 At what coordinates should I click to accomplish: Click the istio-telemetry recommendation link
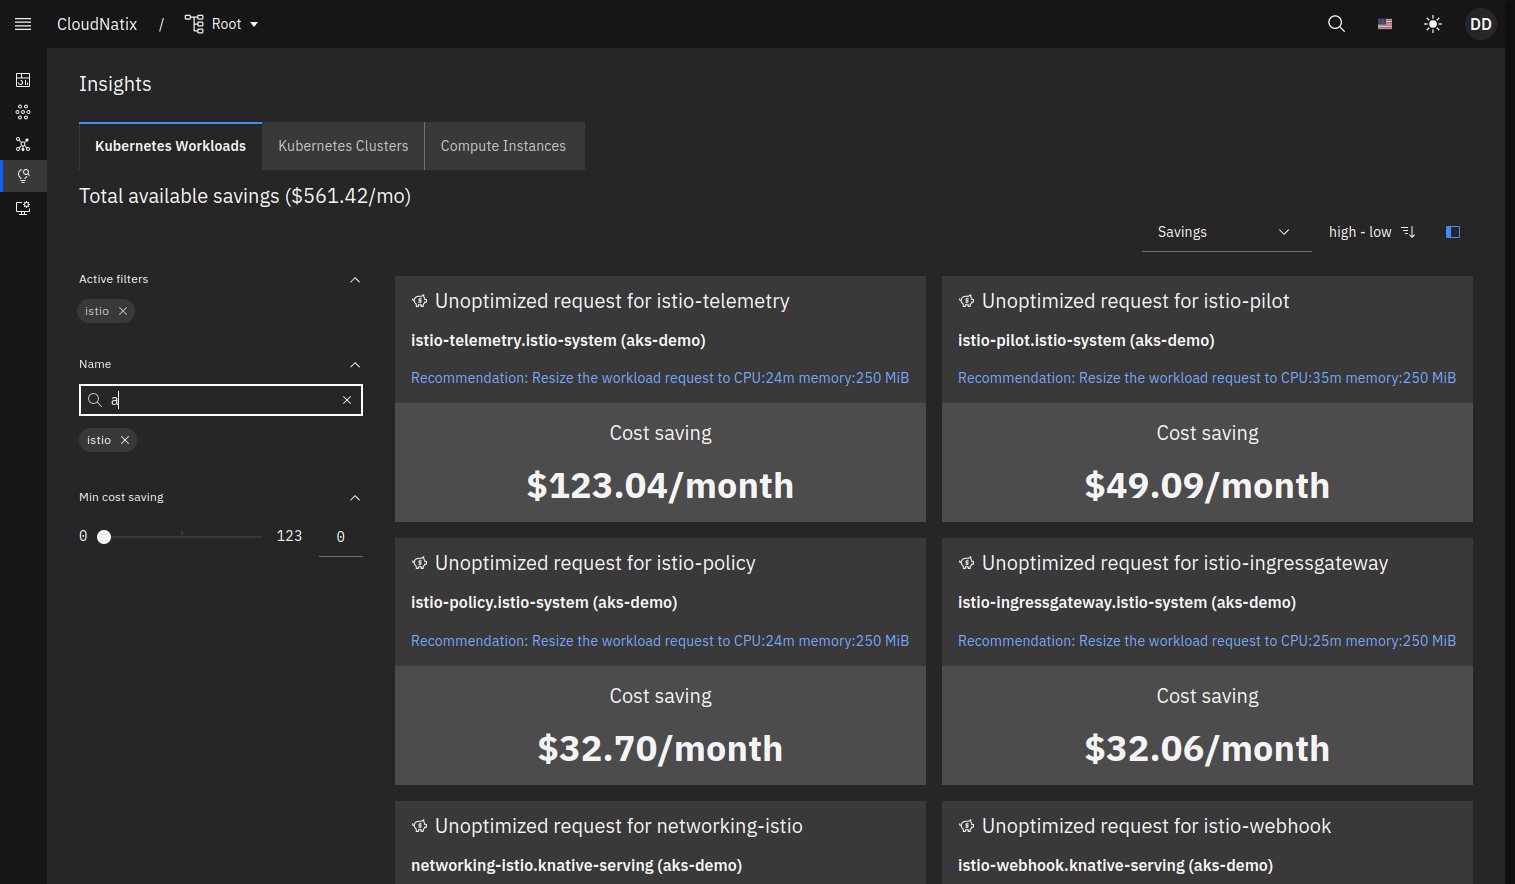(x=659, y=378)
